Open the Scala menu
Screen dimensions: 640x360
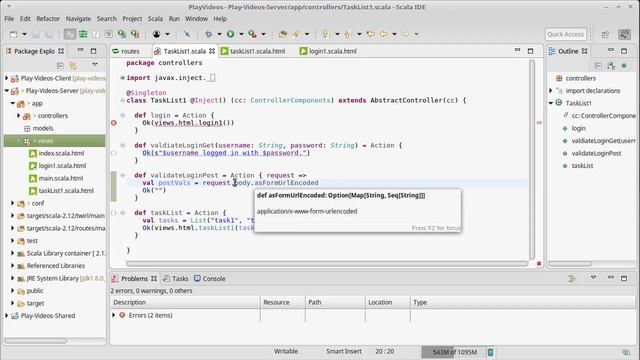(x=155, y=19)
